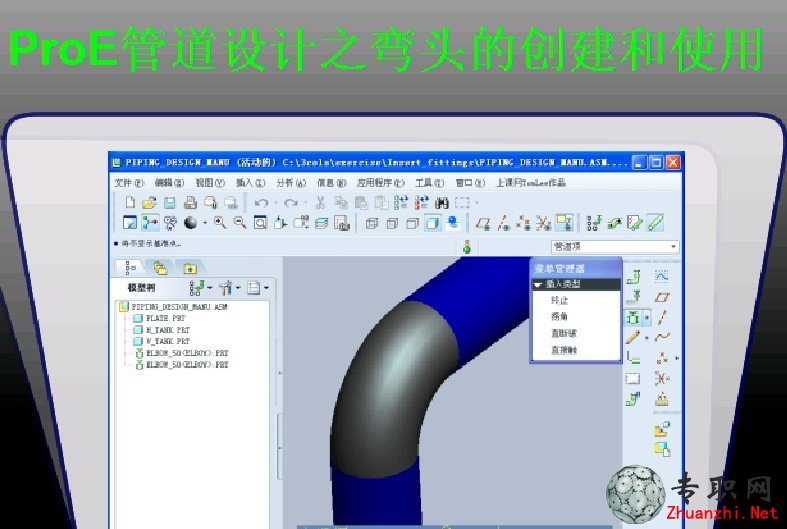
Task: Create a new file with the blank page icon
Action: click(130, 202)
